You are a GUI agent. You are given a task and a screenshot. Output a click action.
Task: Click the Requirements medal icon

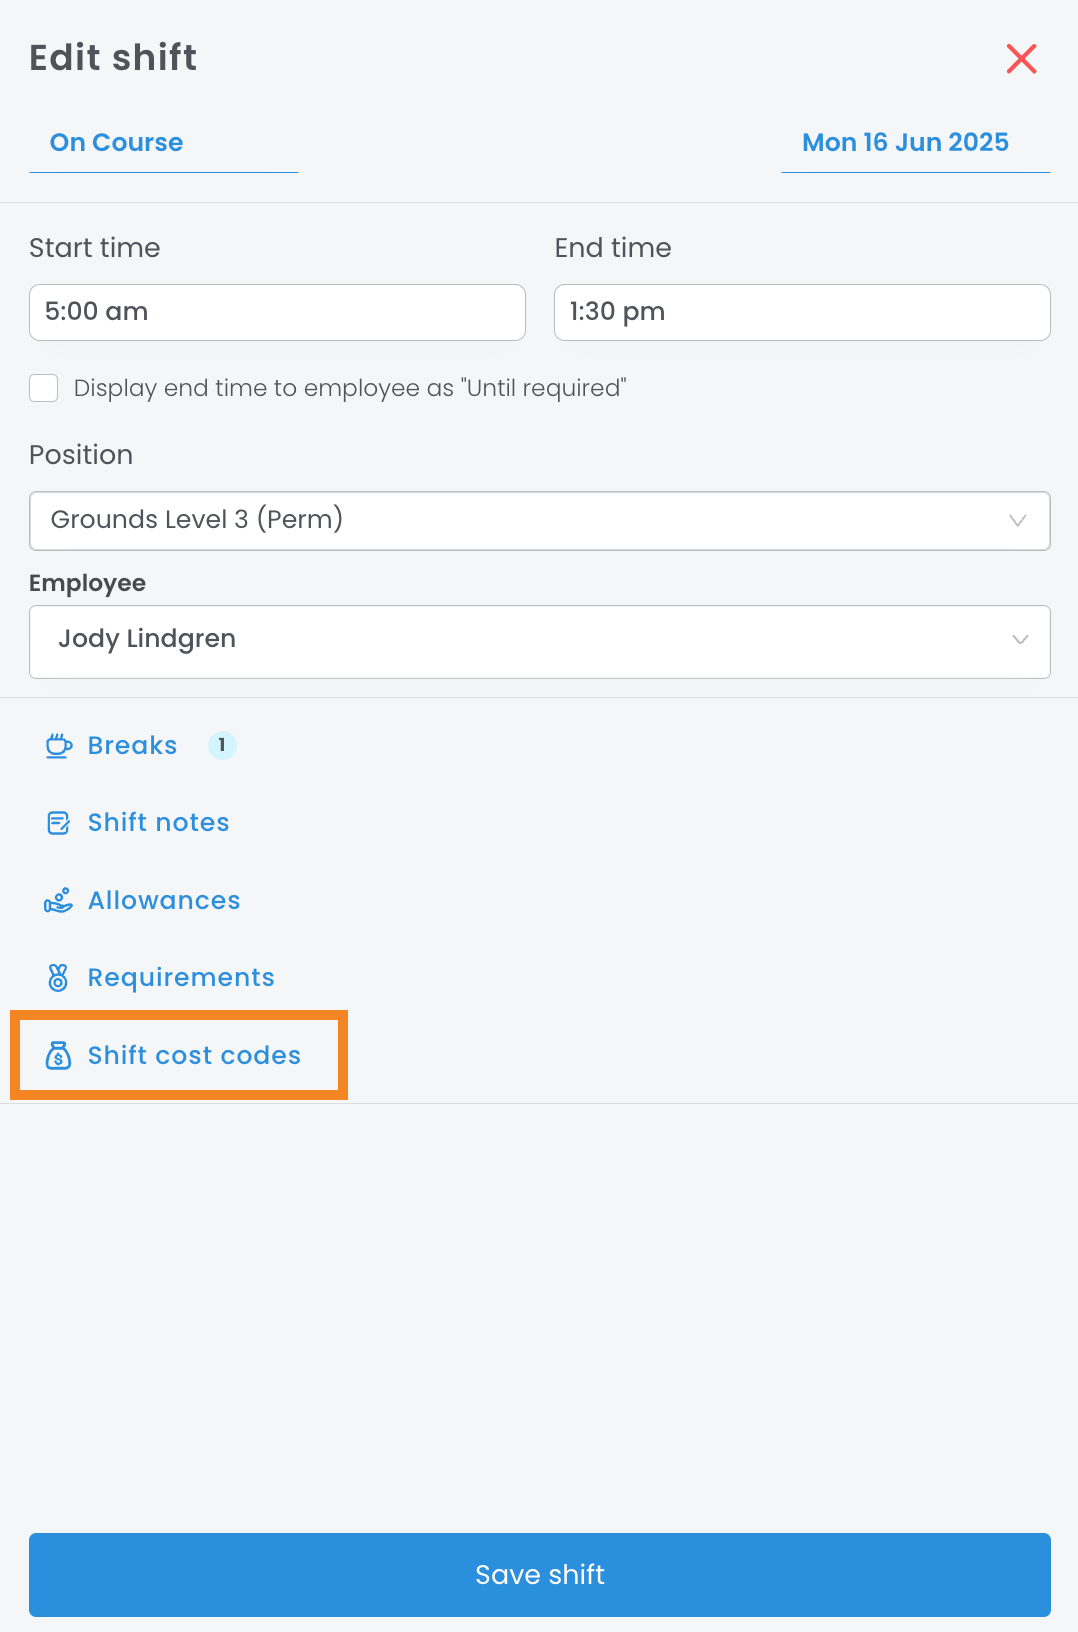(59, 978)
